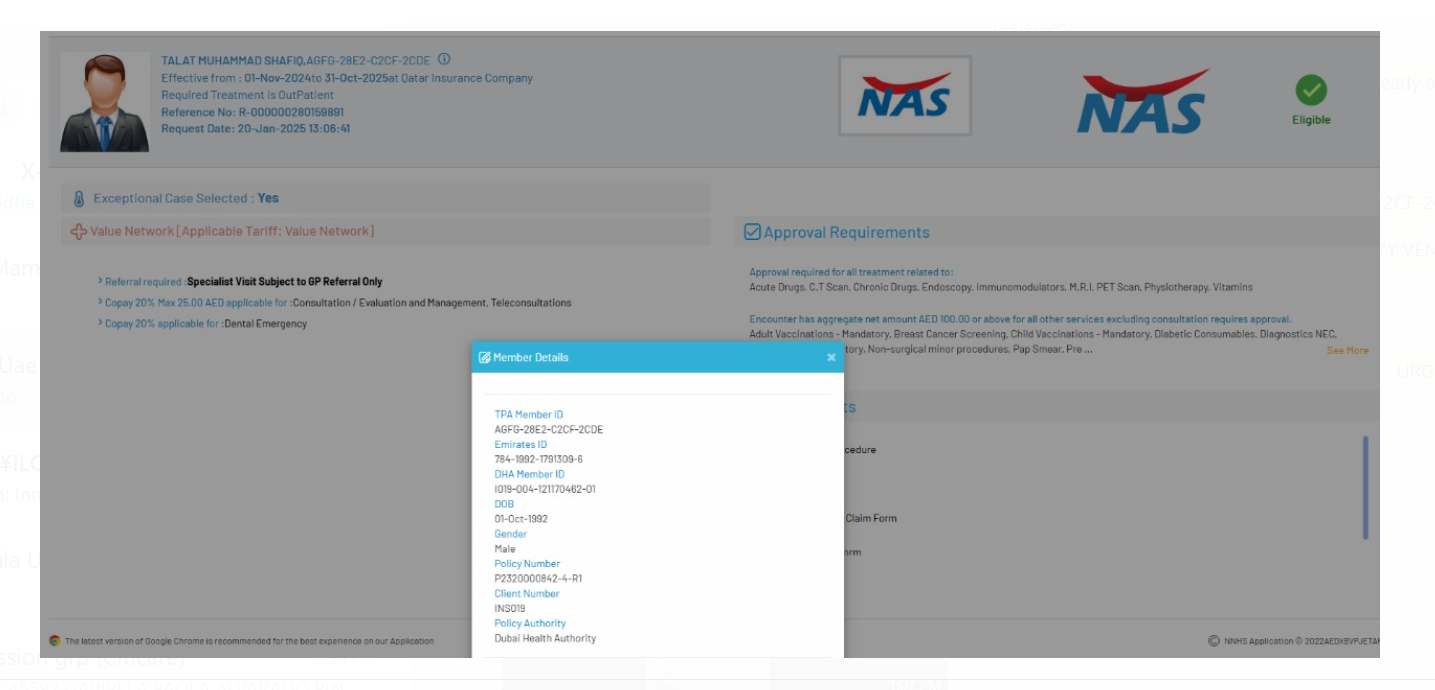
Task: Click NNHS Application copyright footer text
Action: click(x=1301, y=641)
